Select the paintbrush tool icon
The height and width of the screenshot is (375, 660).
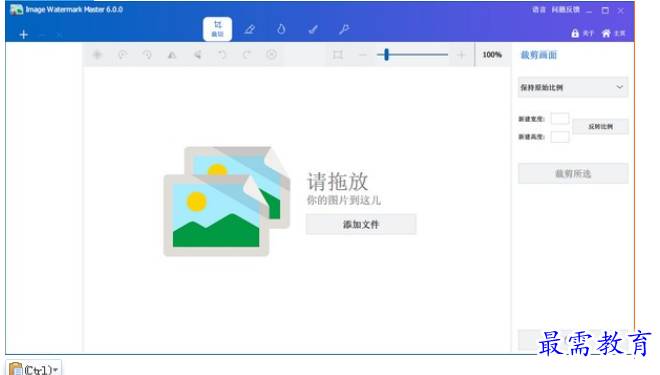pyautogui.click(x=313, y=29)
